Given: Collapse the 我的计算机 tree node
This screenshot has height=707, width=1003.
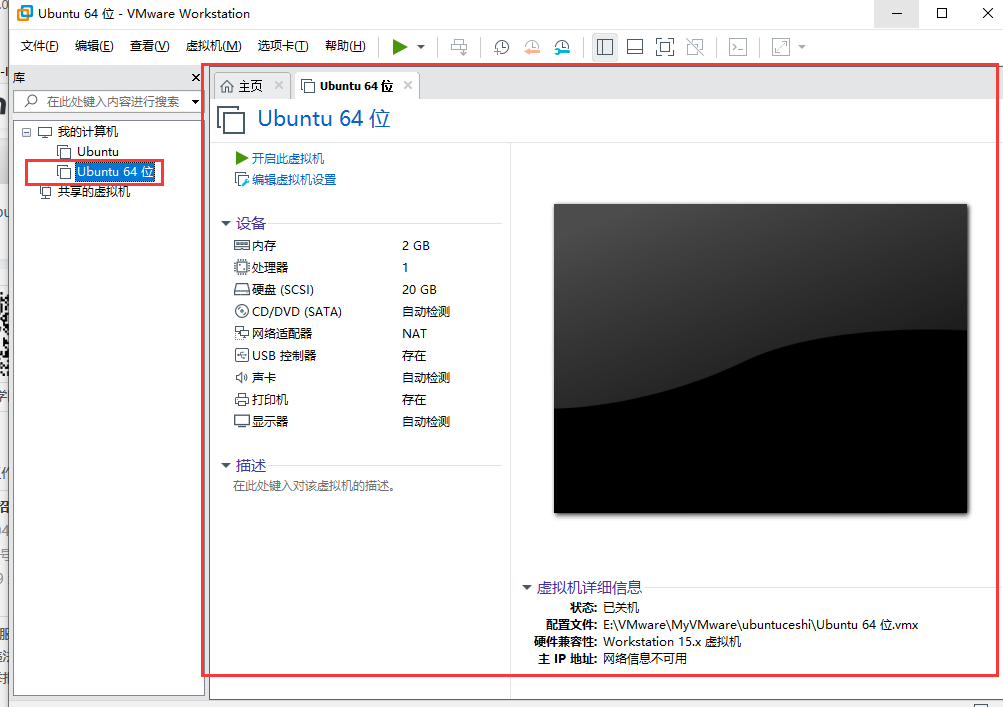Looking at the screenshot, I should [26, 132].
